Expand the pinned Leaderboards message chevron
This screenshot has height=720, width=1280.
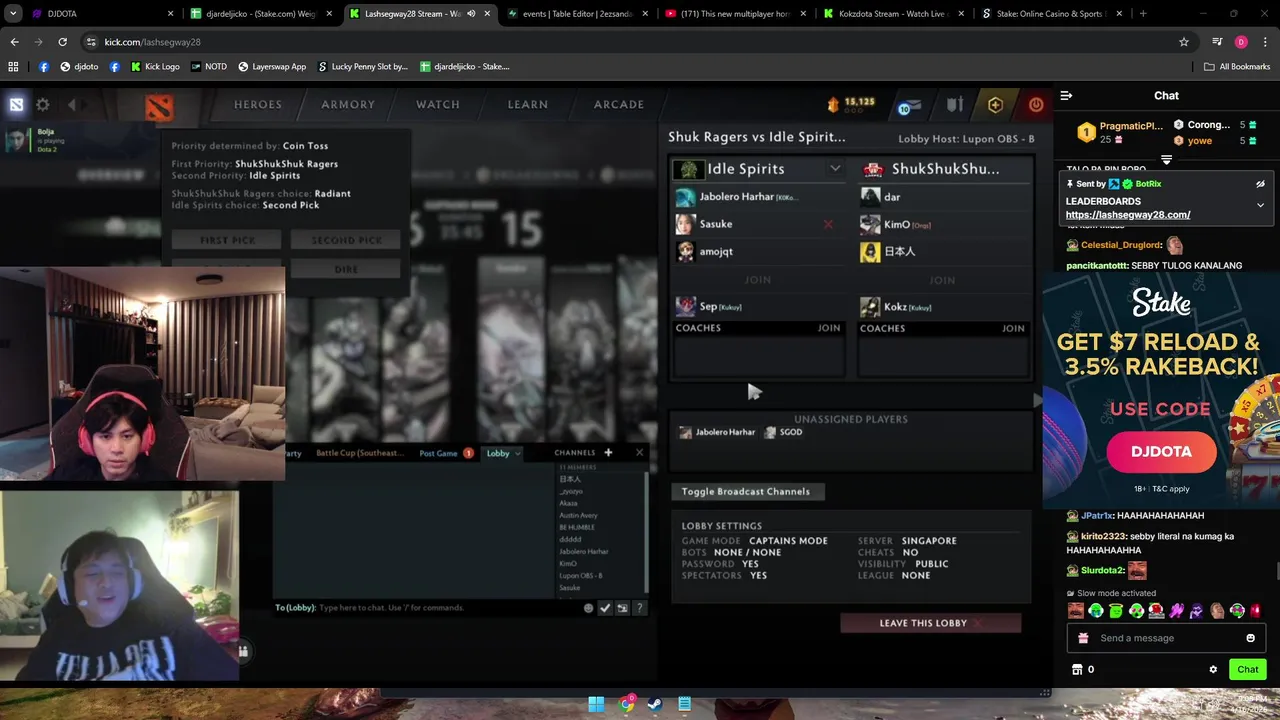(1260, 205)
